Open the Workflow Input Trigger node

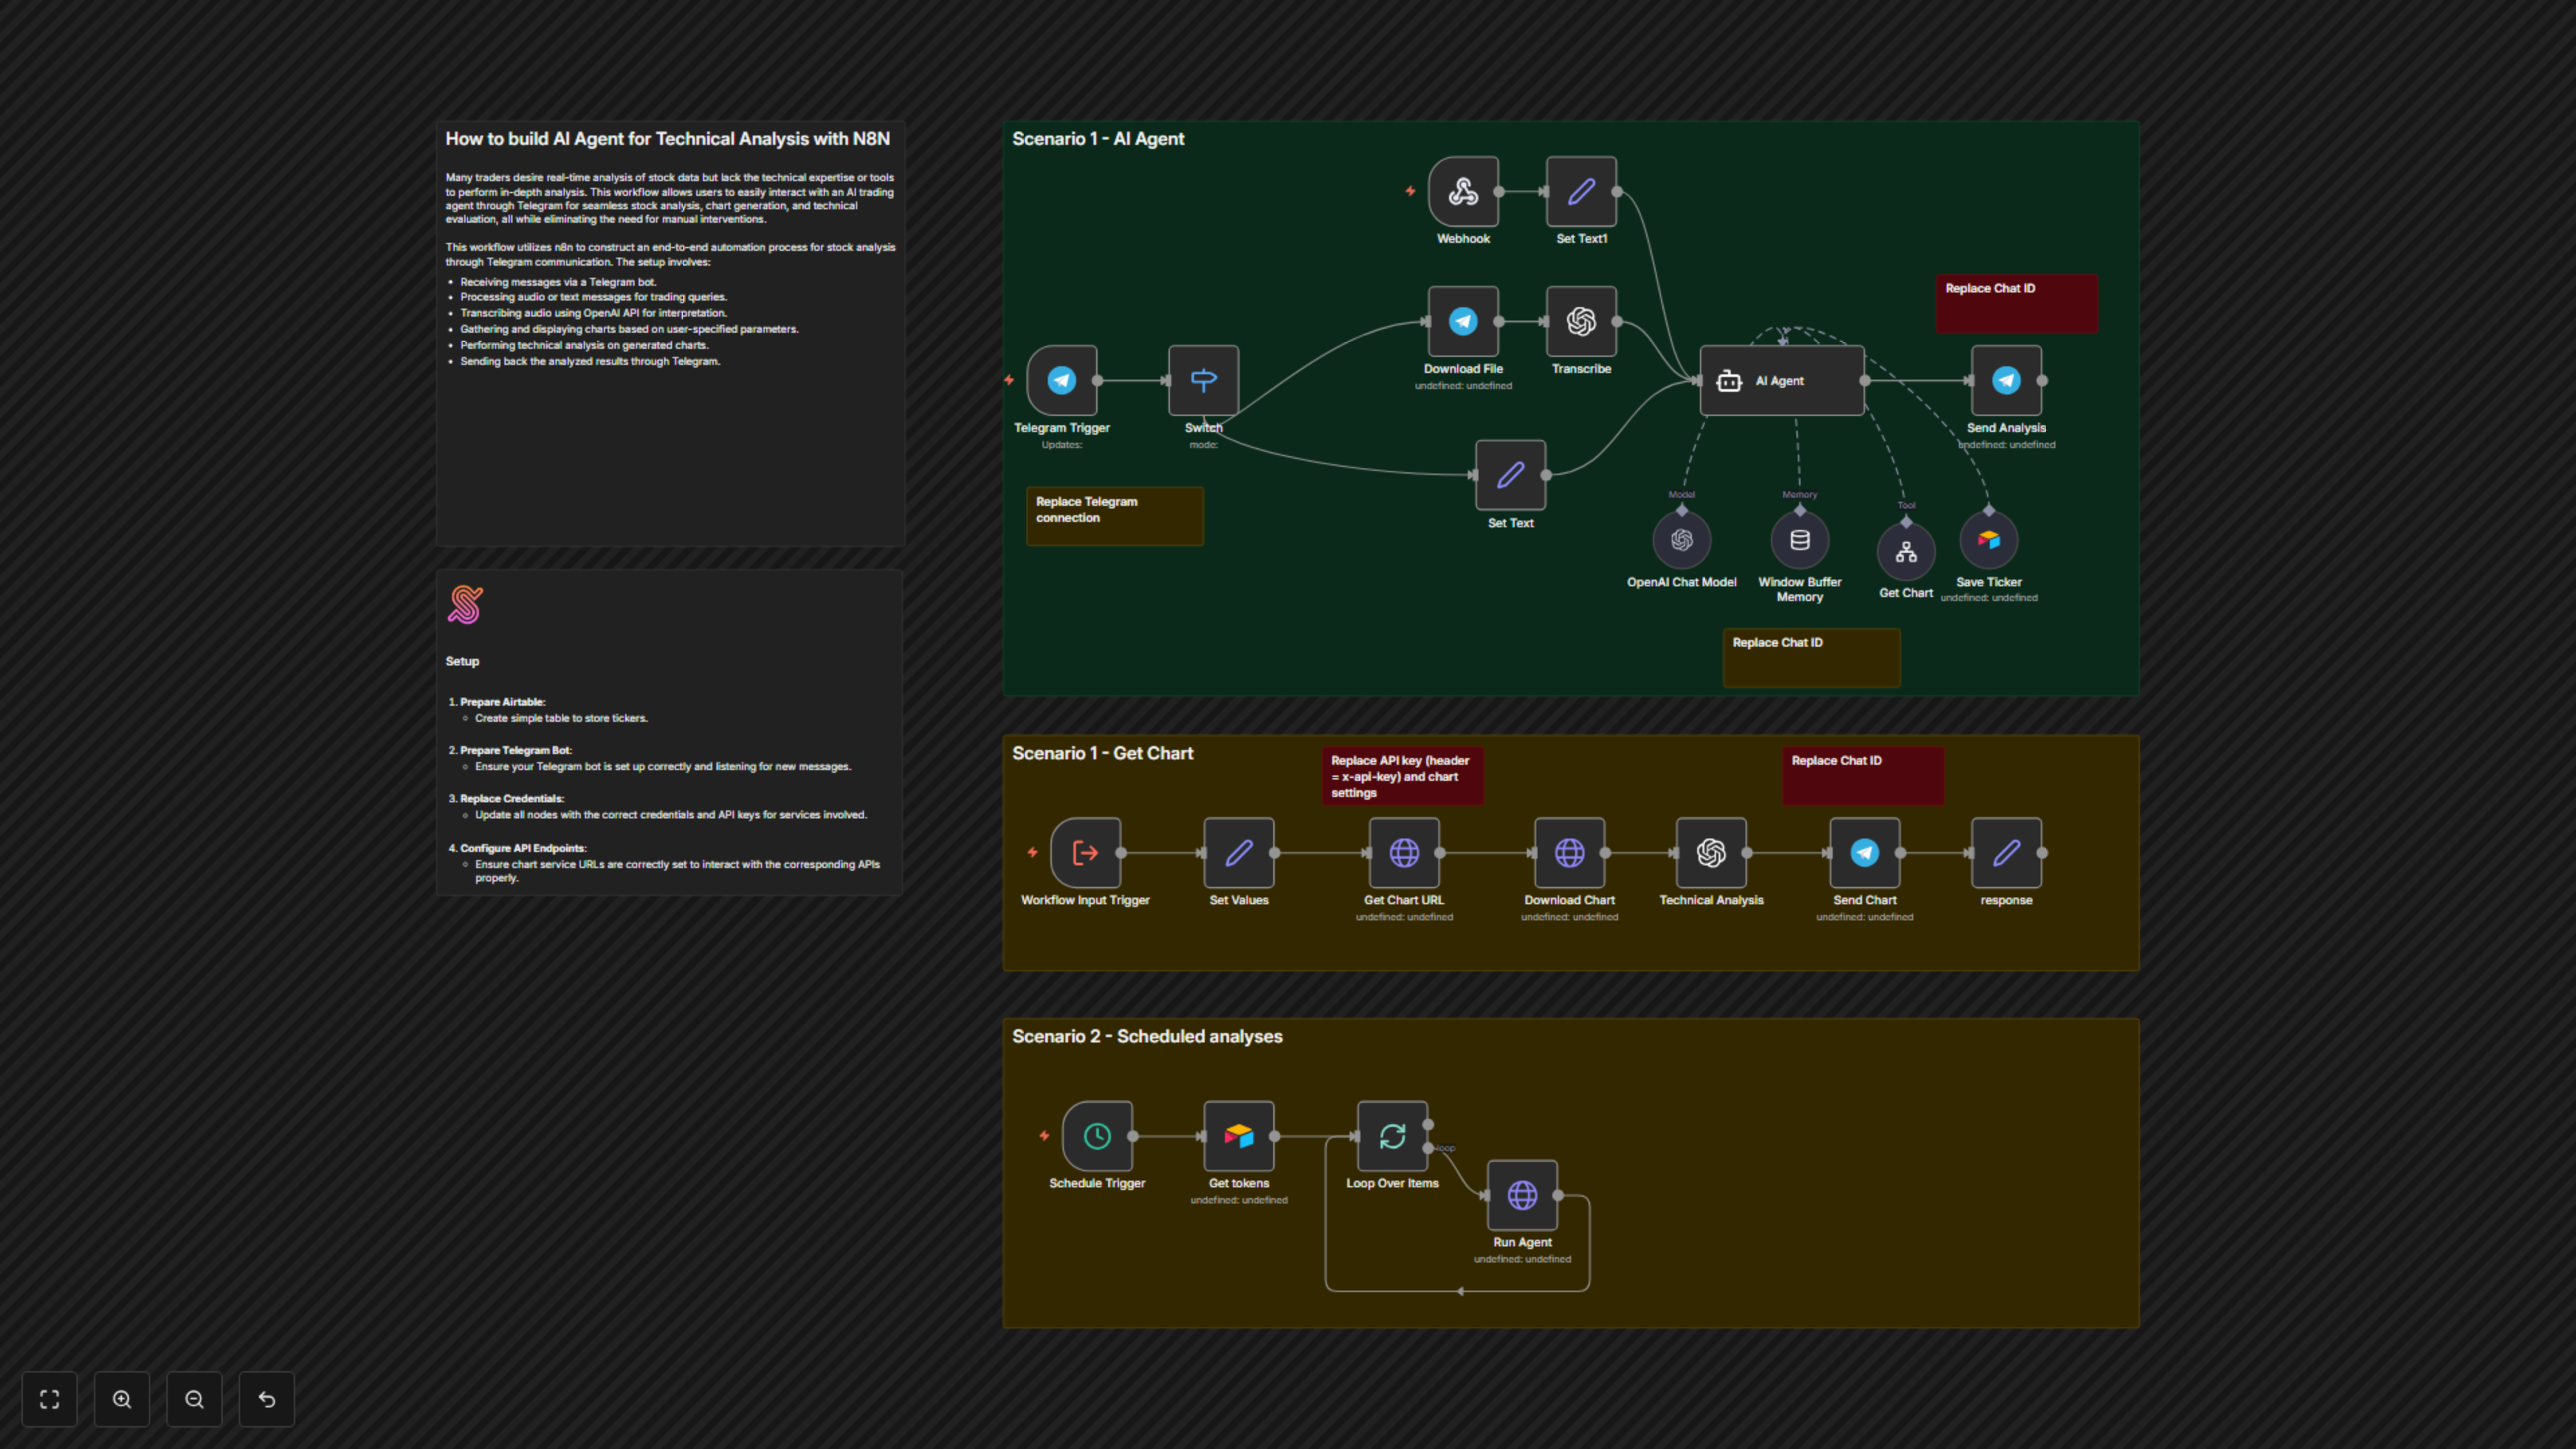pyautogui.click(x=1085, y=852)
